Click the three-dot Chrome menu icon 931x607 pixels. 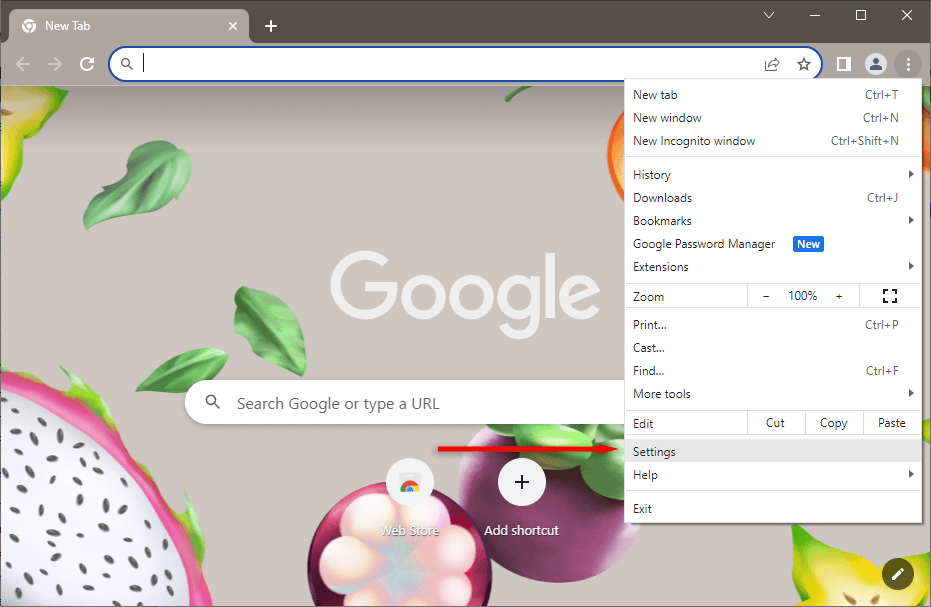point(908,64)
